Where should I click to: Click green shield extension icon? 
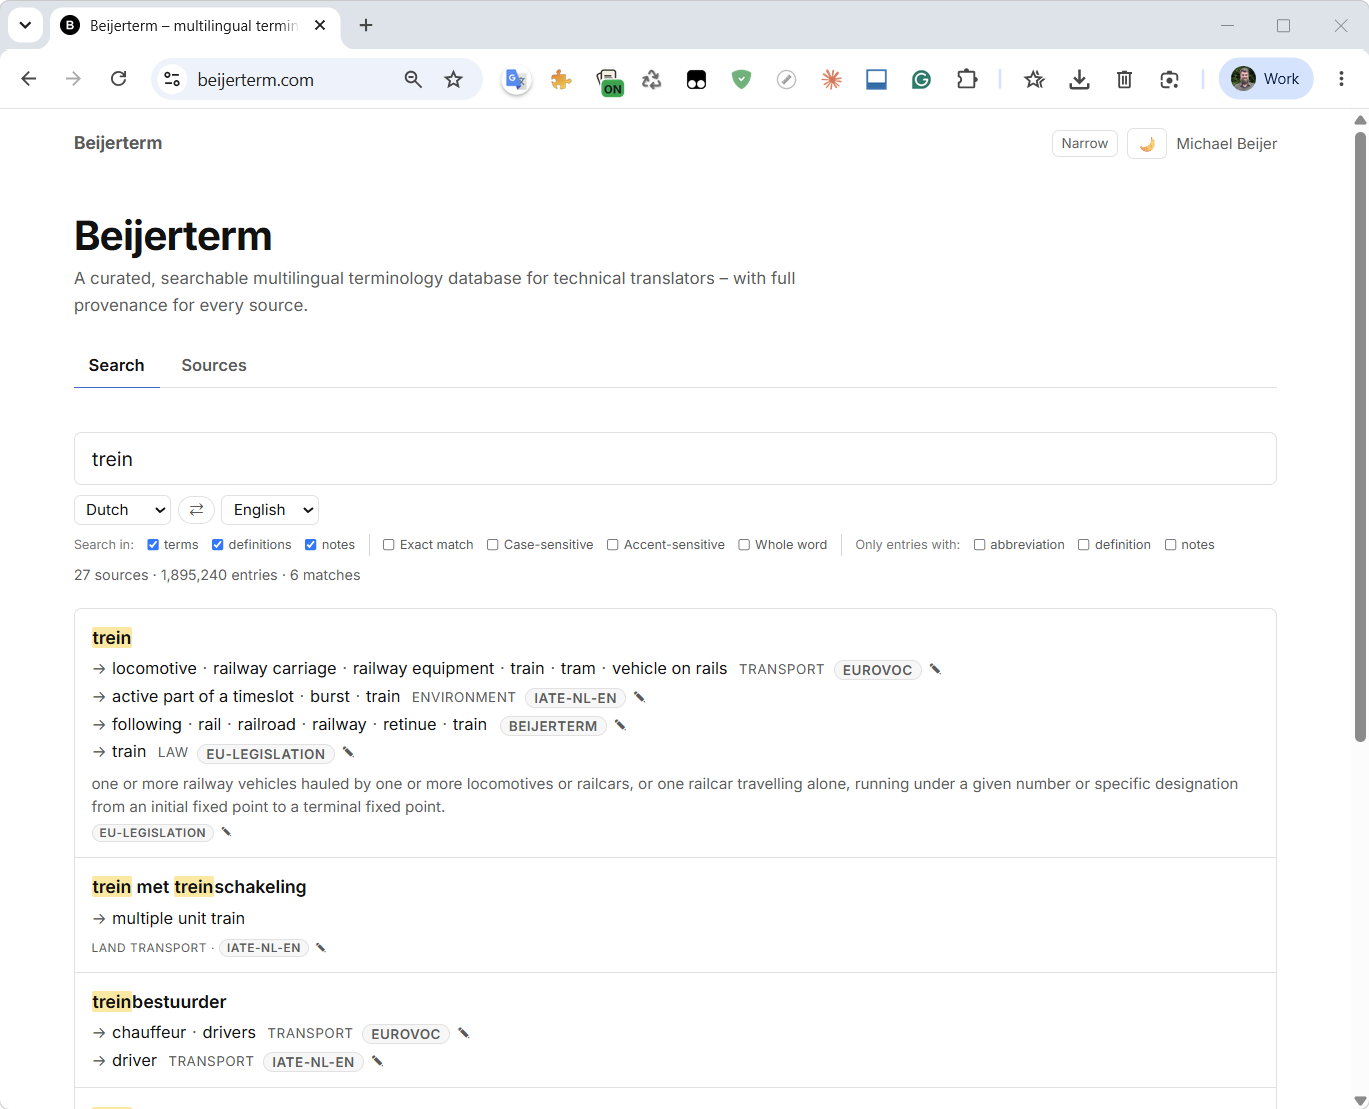point(741,79)
